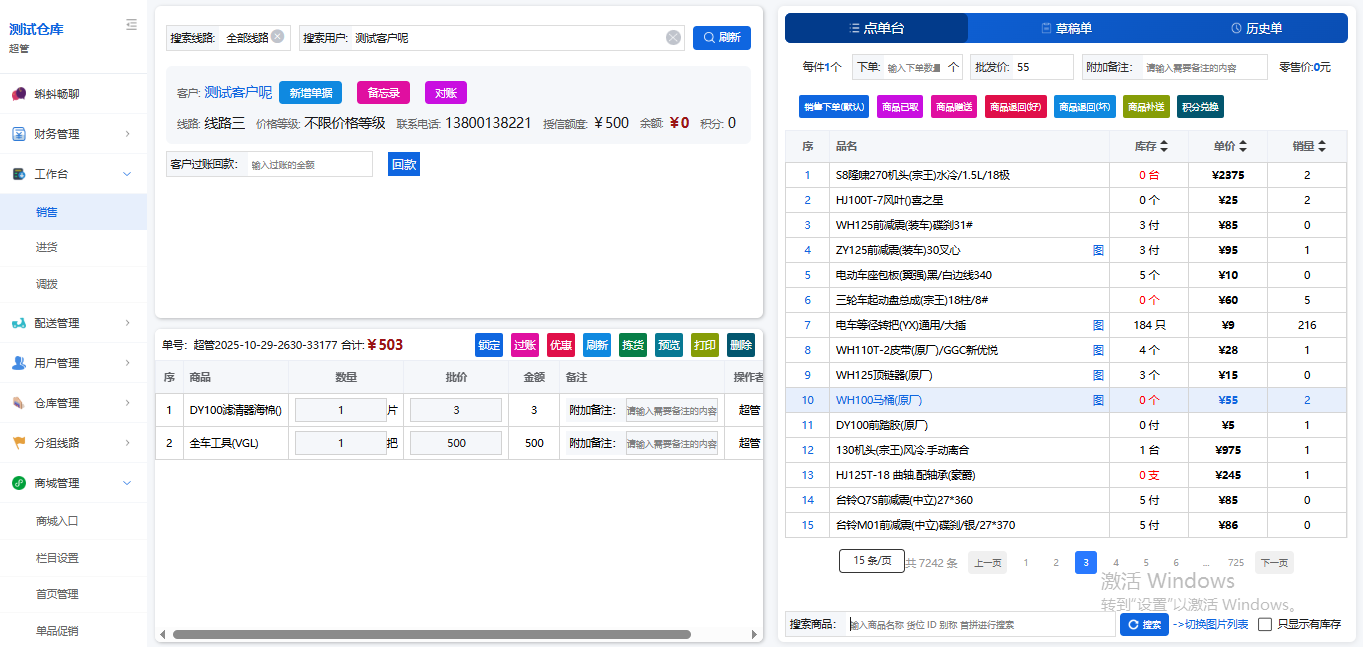Clear the 搜索线路 route filter X icon

point(278,37)
